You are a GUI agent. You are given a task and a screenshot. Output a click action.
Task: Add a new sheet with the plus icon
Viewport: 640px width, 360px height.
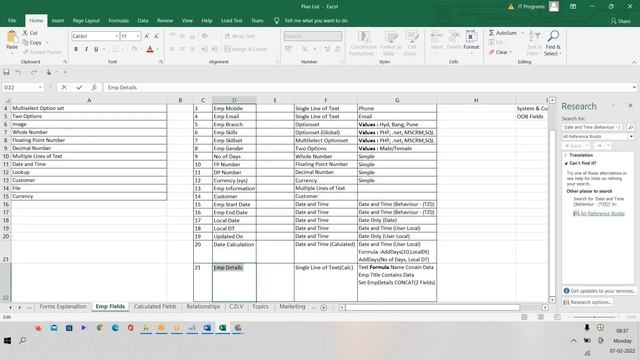pos(324,307)
